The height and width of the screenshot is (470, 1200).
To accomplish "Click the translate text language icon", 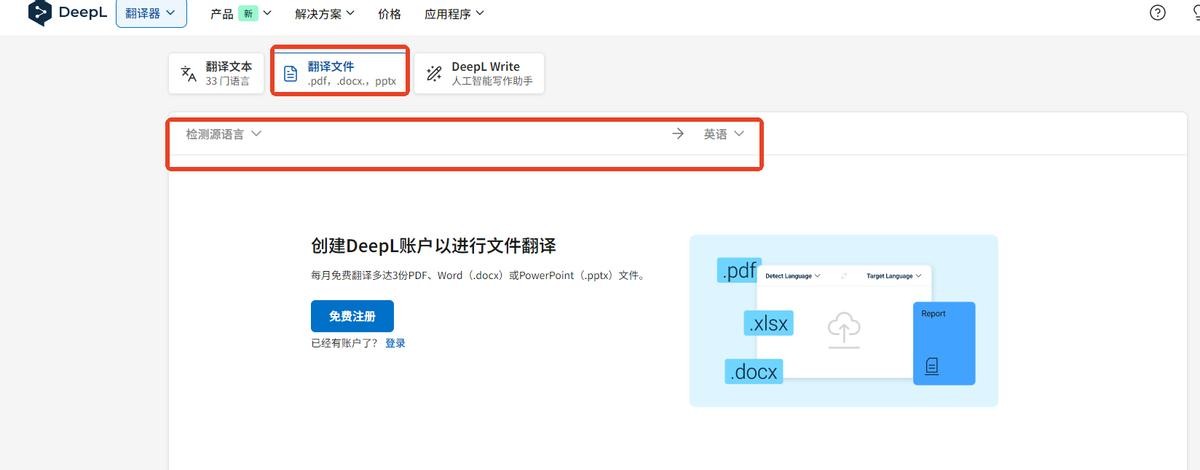I will (188, 74).
